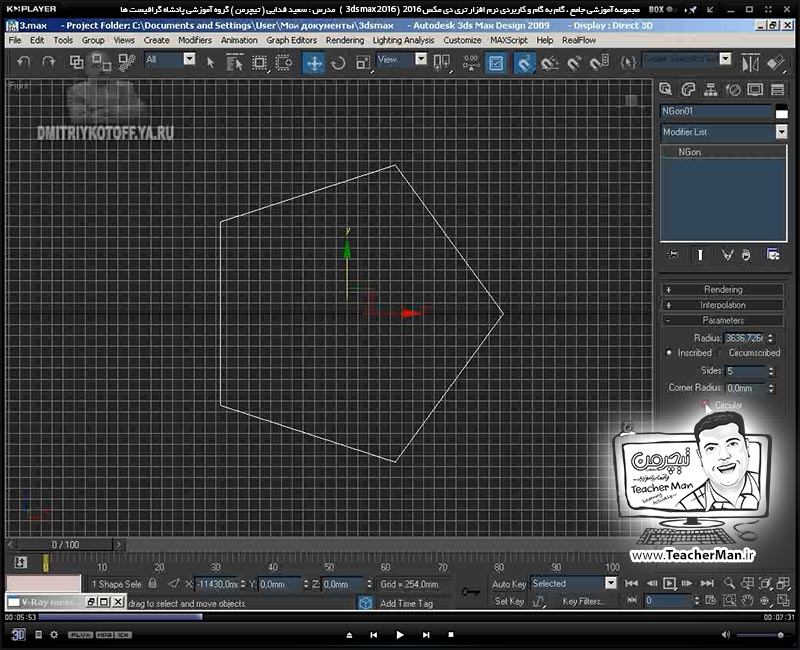
Task: Activate Select and Move tool
Action: pyautogui.click(x=314, y=63)
